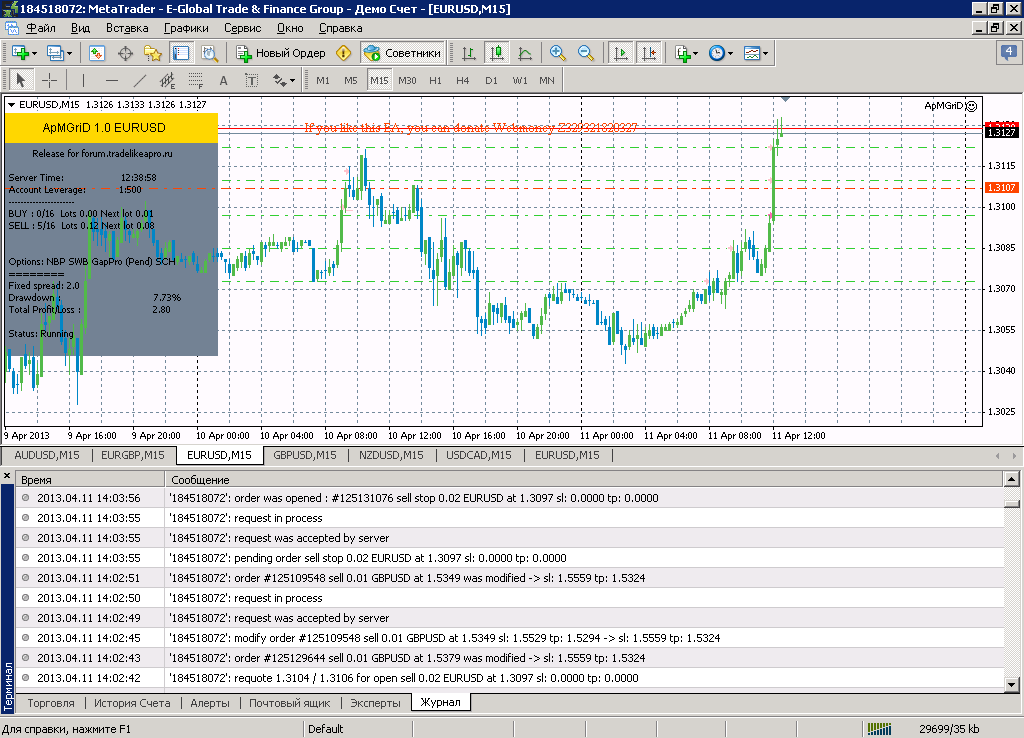Open the Файл menu
This screenshot has height=738, width=1024.
click(40, 28)
